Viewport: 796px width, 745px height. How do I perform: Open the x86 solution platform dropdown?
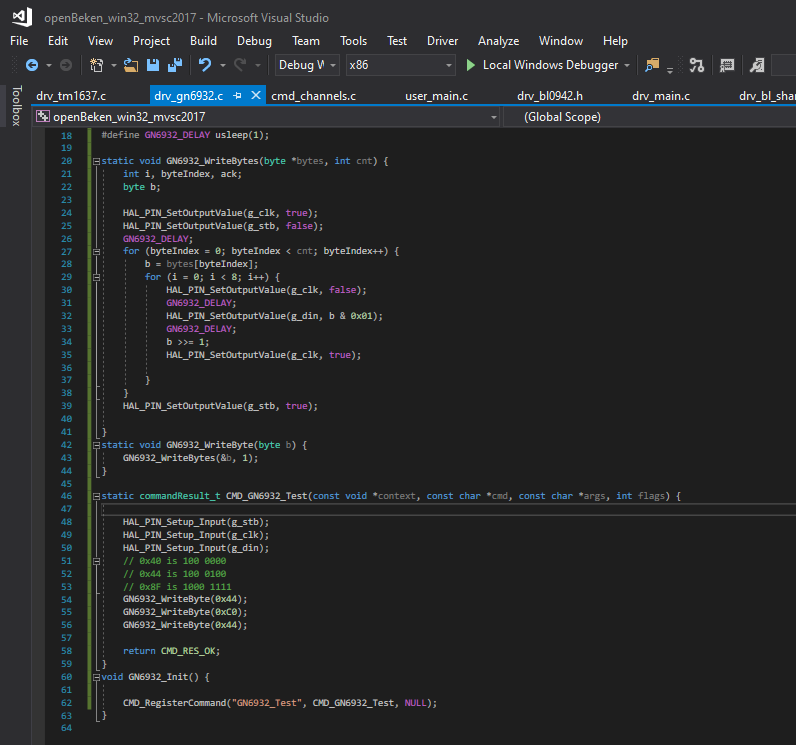tap(400, 65)
